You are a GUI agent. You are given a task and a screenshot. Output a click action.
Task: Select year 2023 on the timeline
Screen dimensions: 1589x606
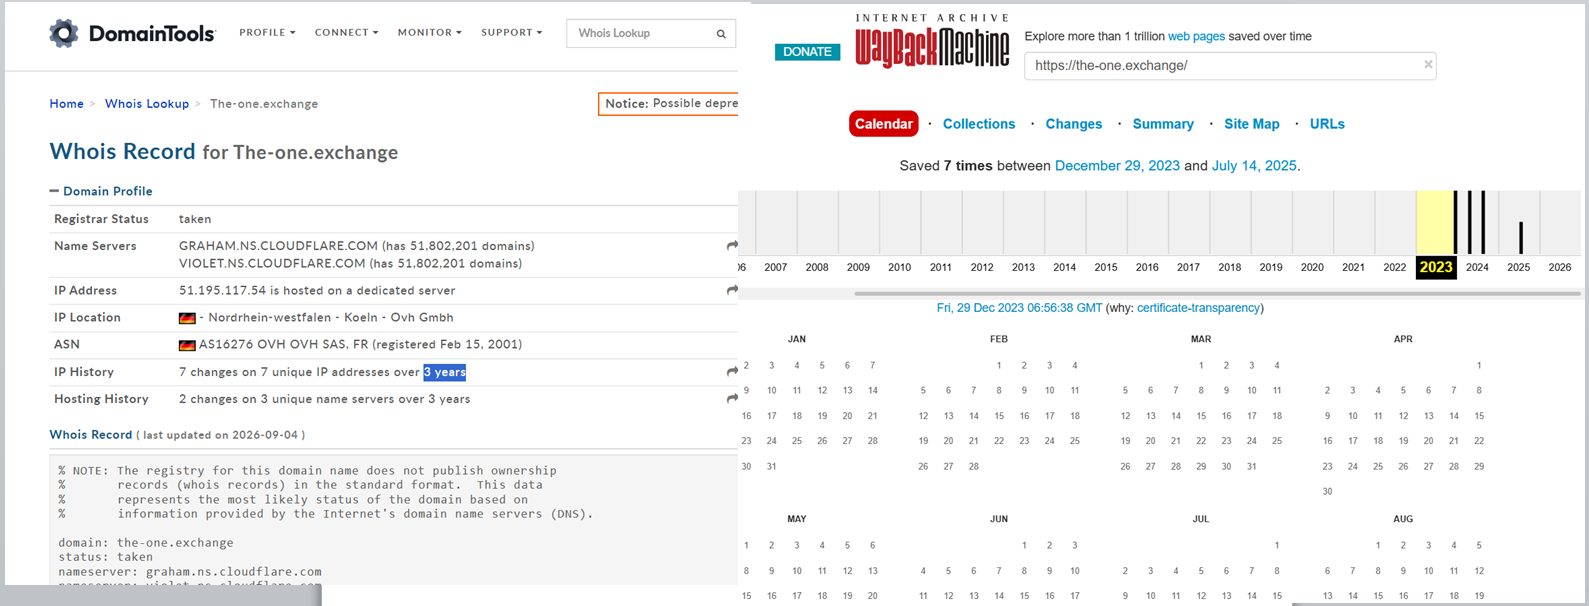1436,267
